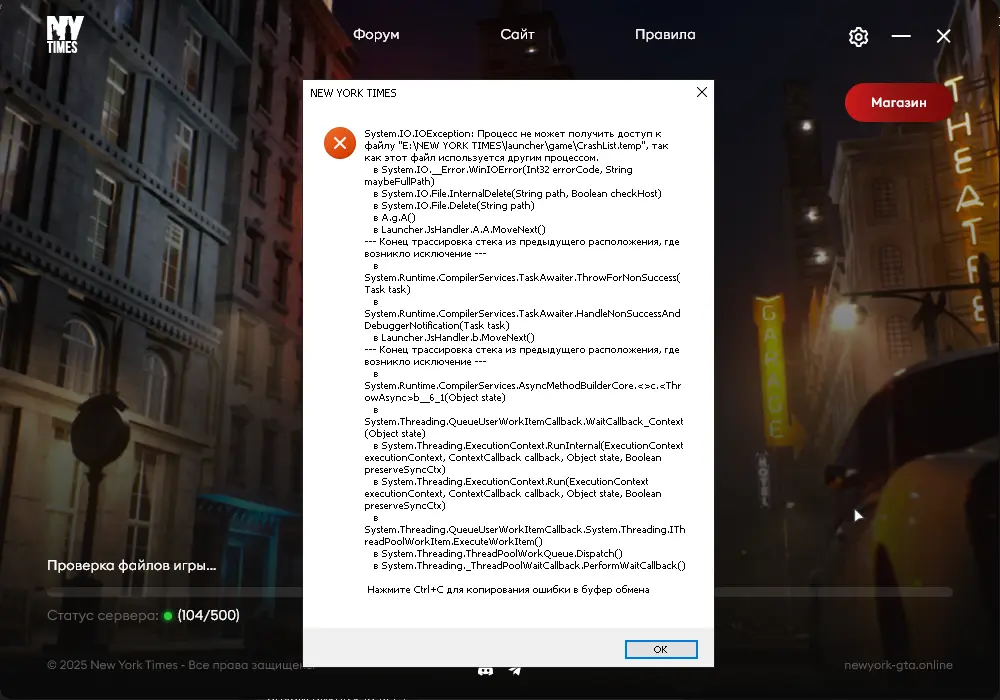Click the green server status indicator
1000x700 pixels.
point(168,616)
